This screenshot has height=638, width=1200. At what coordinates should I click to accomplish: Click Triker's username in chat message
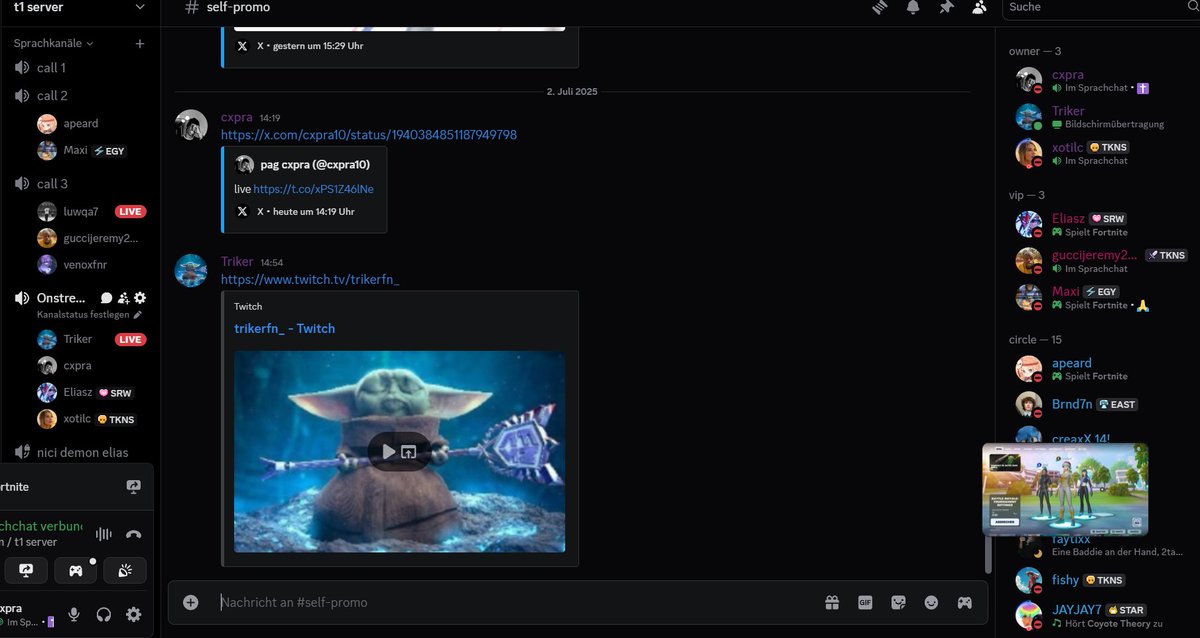tap(237, 262)
